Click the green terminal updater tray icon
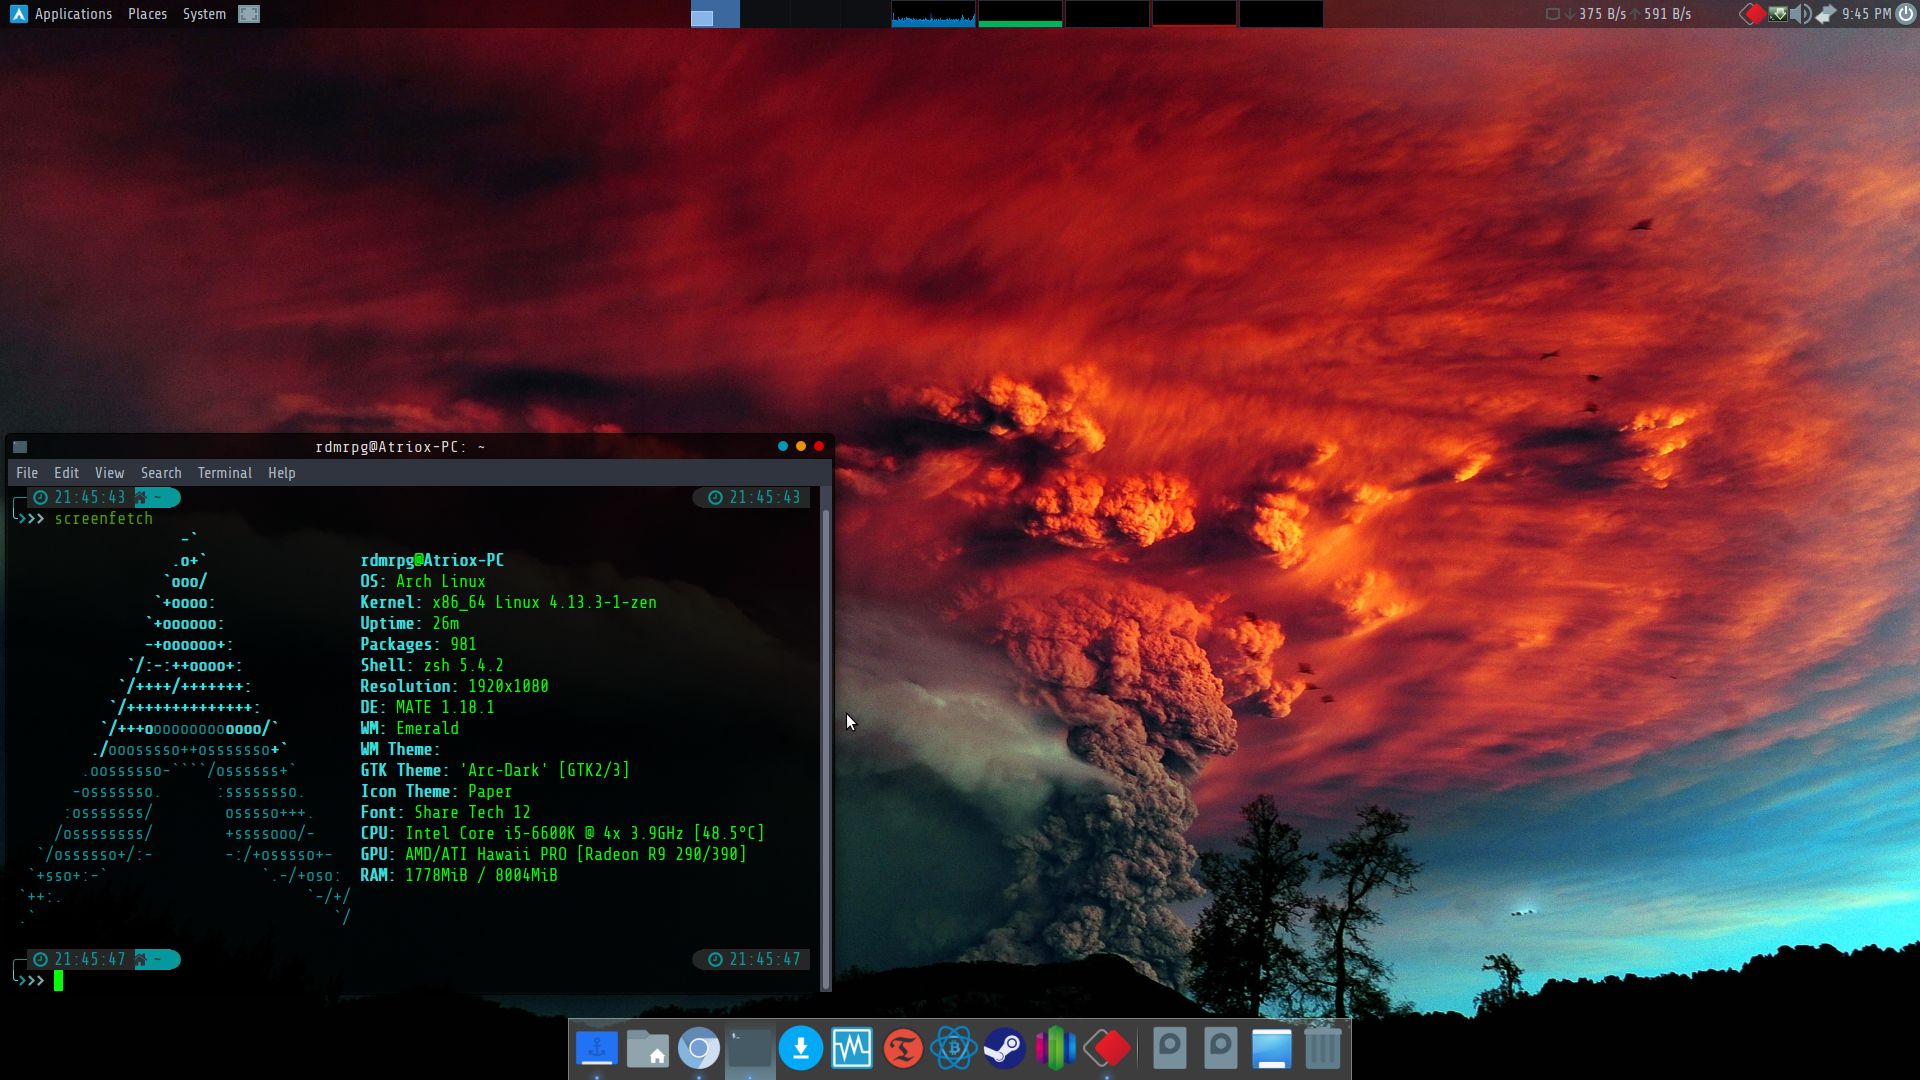 pos(1778,13)
